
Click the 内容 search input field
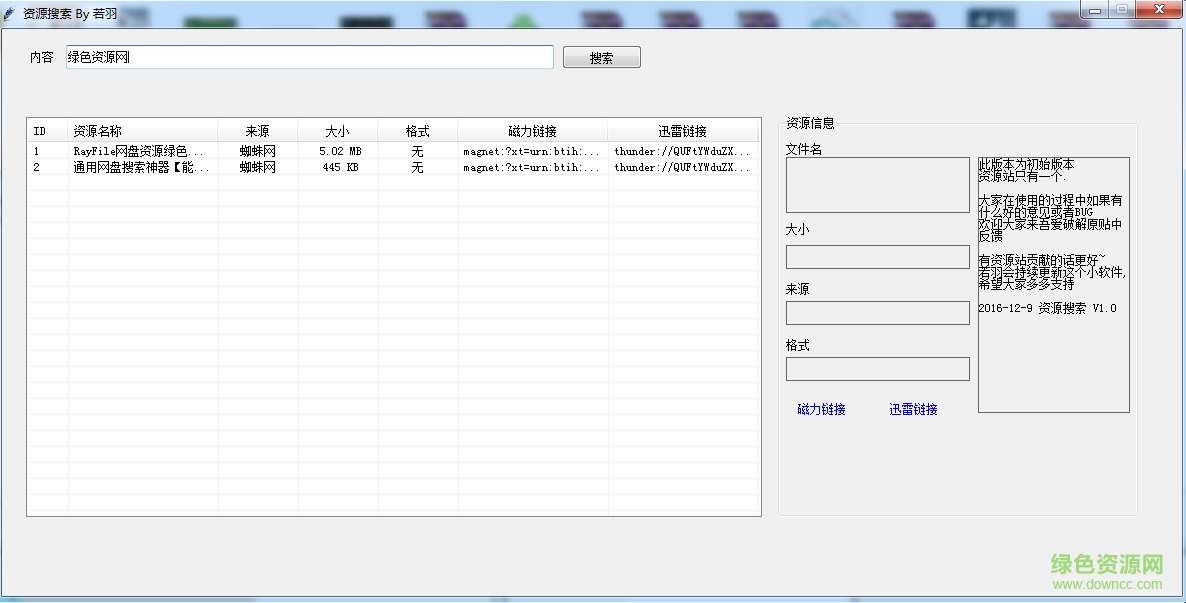coord(310,58)
